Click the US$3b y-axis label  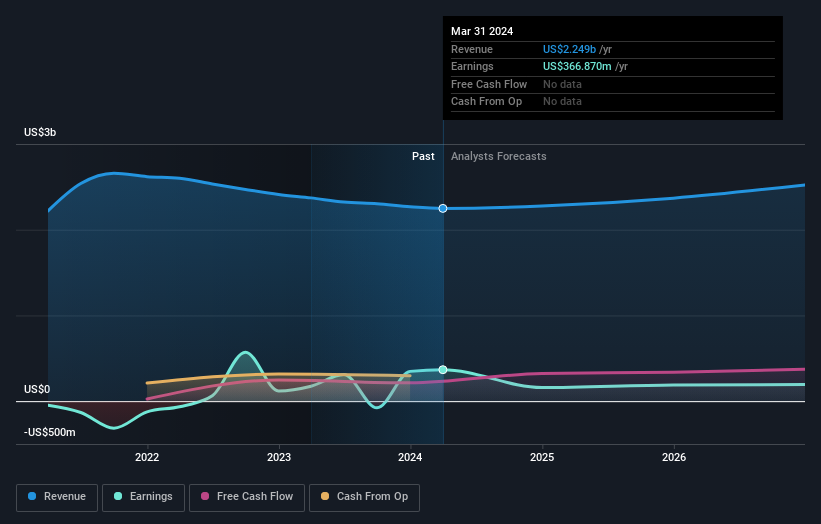pyautogui.click(x=40, y=132)
